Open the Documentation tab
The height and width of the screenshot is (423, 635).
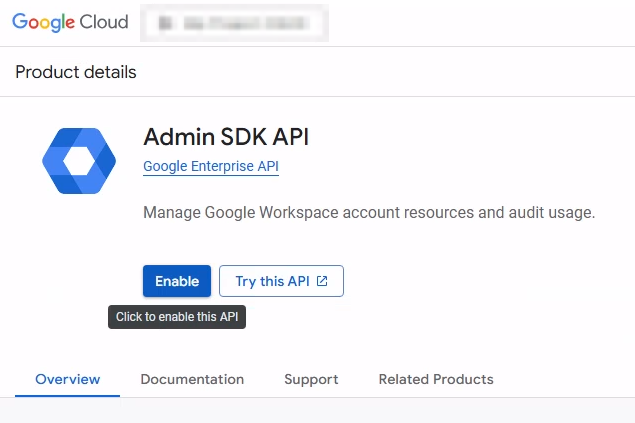[x=192, y=379]
